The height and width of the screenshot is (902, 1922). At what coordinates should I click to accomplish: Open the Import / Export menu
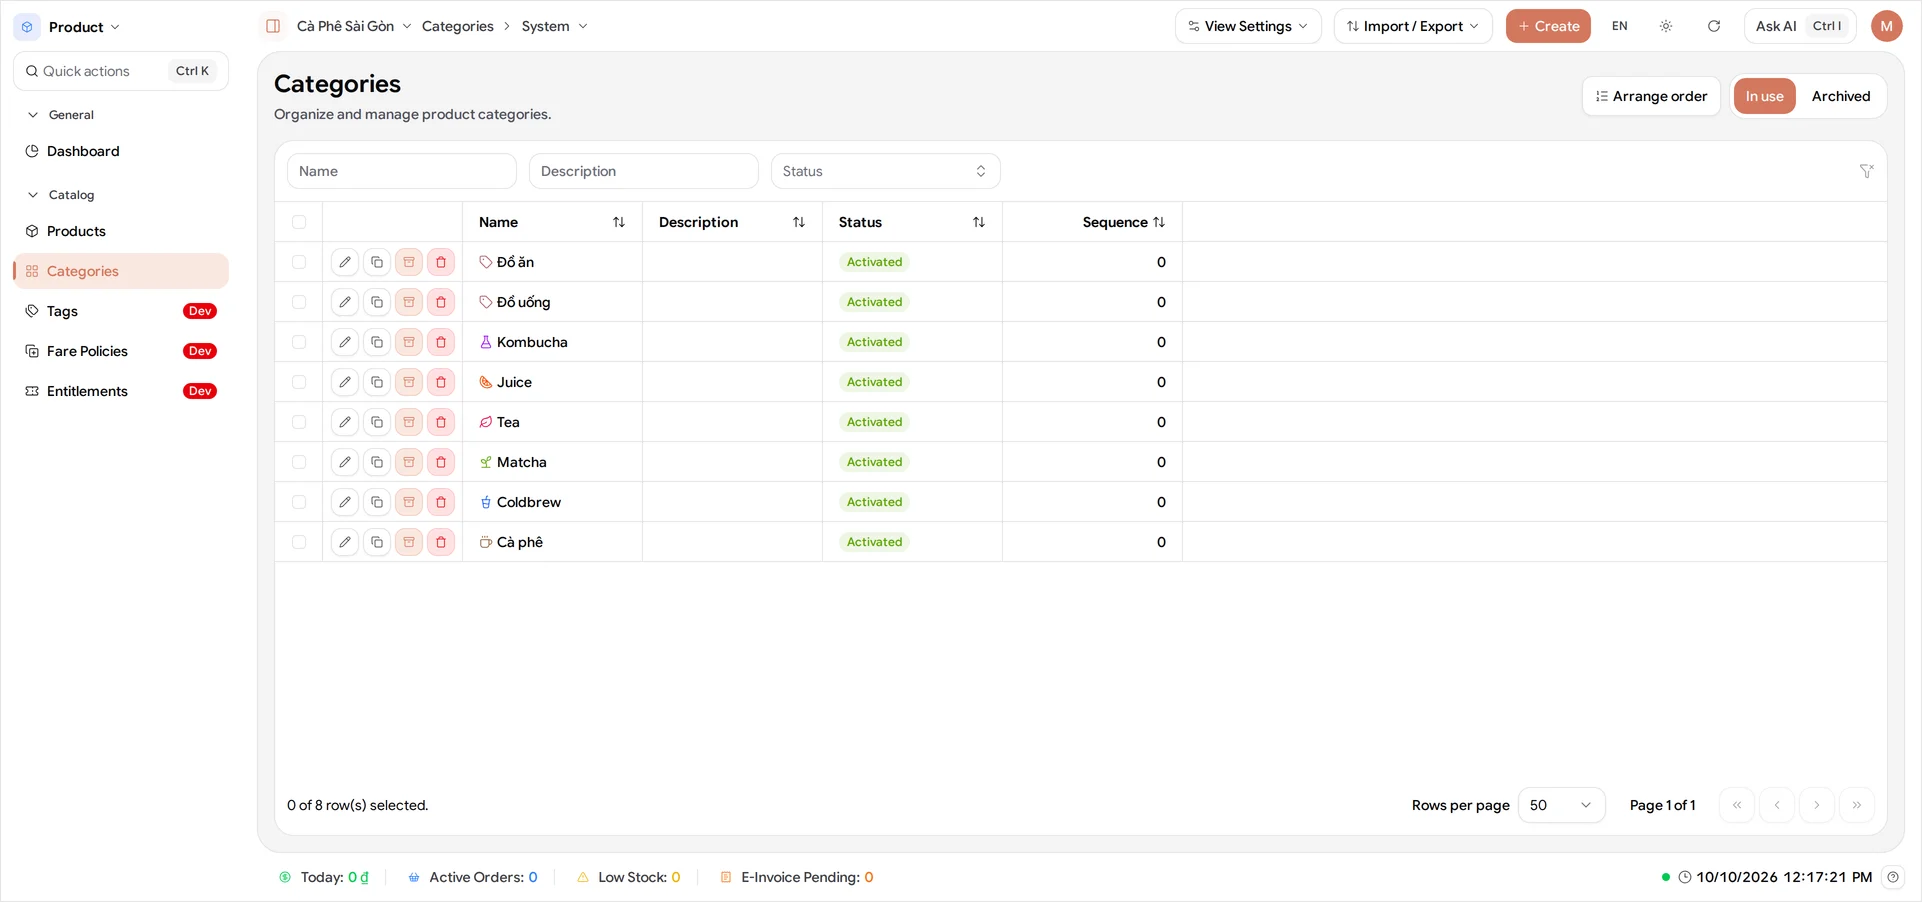[x=1412, y=26]
